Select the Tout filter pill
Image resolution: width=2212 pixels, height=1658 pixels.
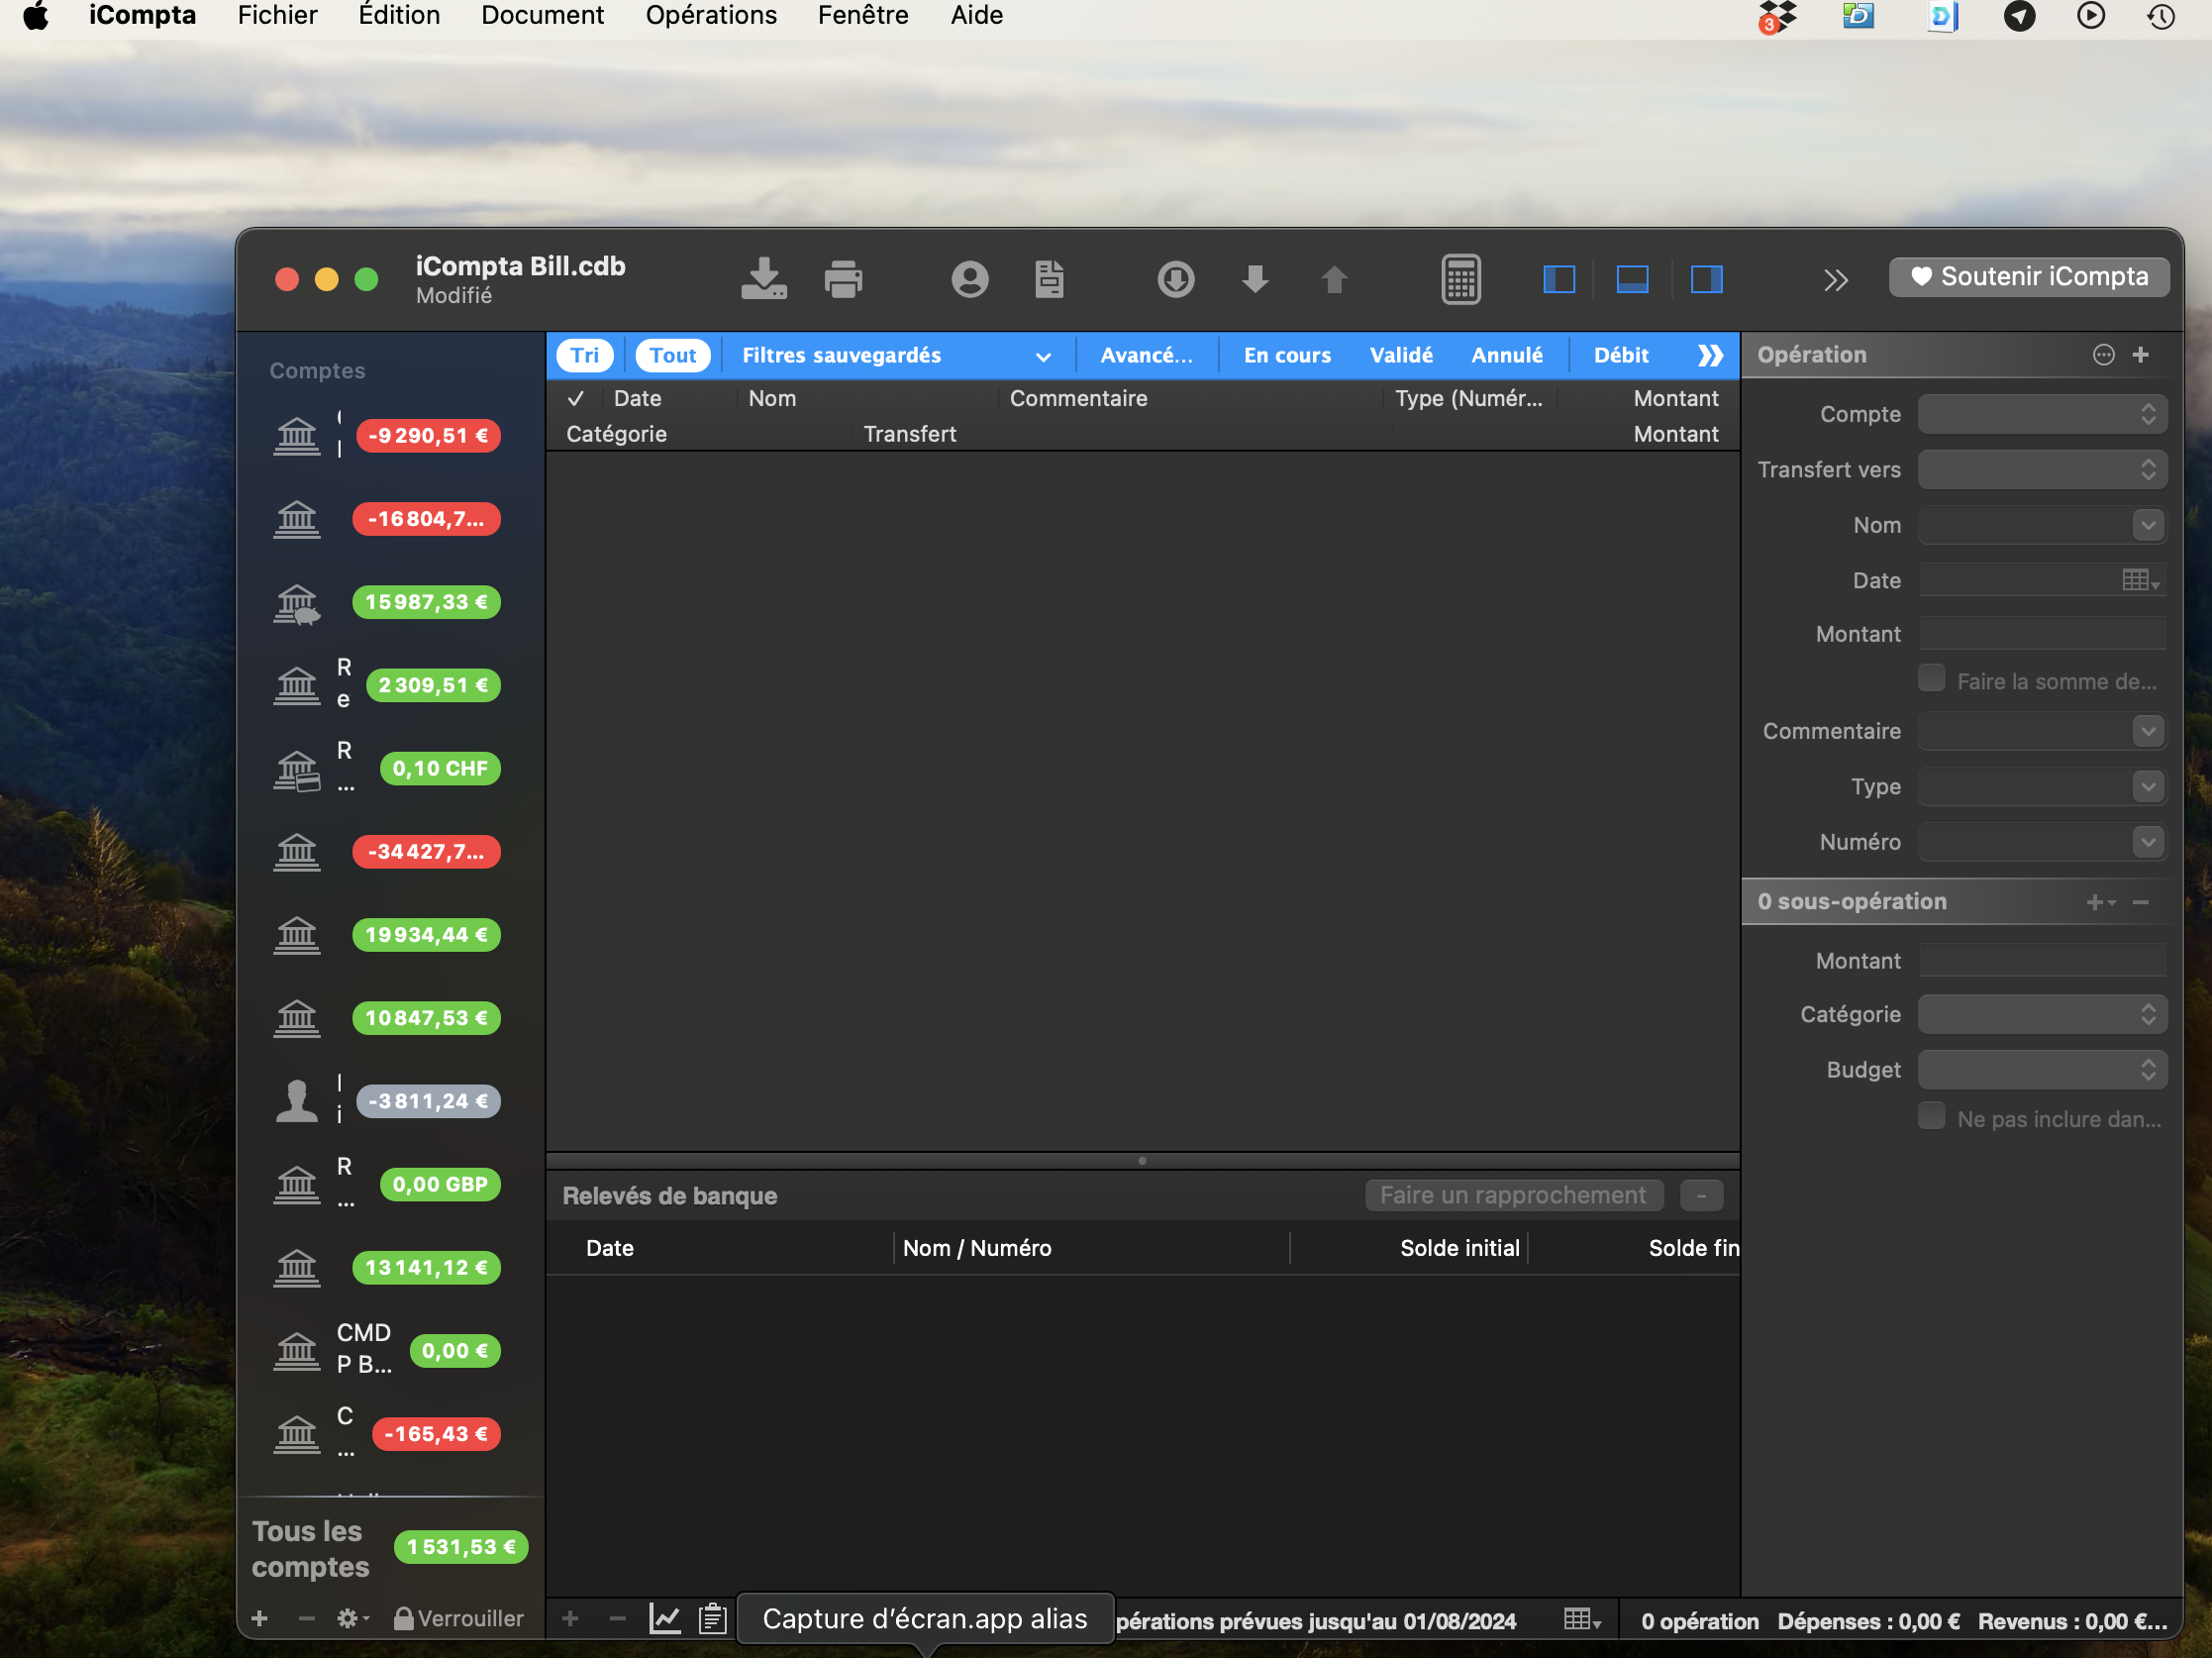[673, 355]
